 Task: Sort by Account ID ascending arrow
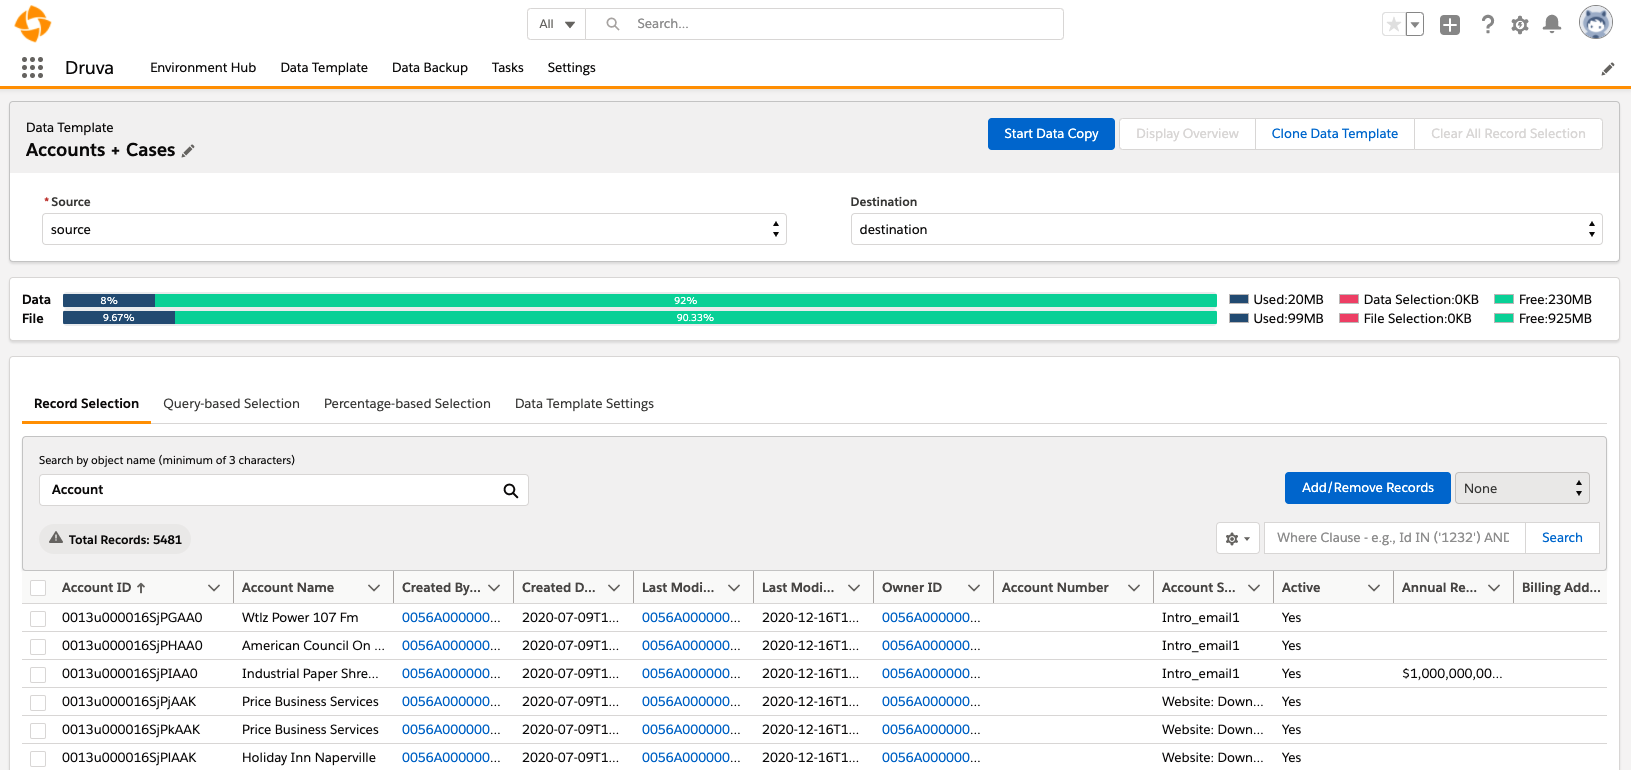pyautogui.click(x=141, y=588)
